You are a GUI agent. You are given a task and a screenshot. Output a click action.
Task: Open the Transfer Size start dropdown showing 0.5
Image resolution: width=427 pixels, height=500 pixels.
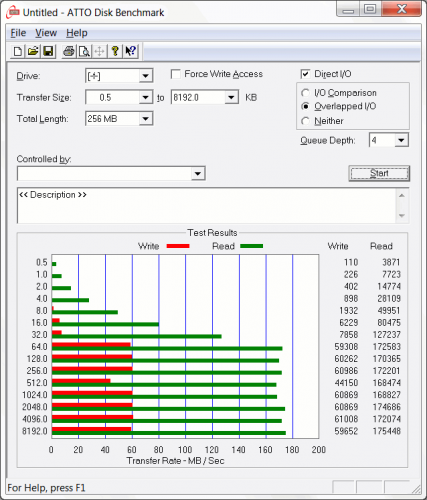point(145,98)
